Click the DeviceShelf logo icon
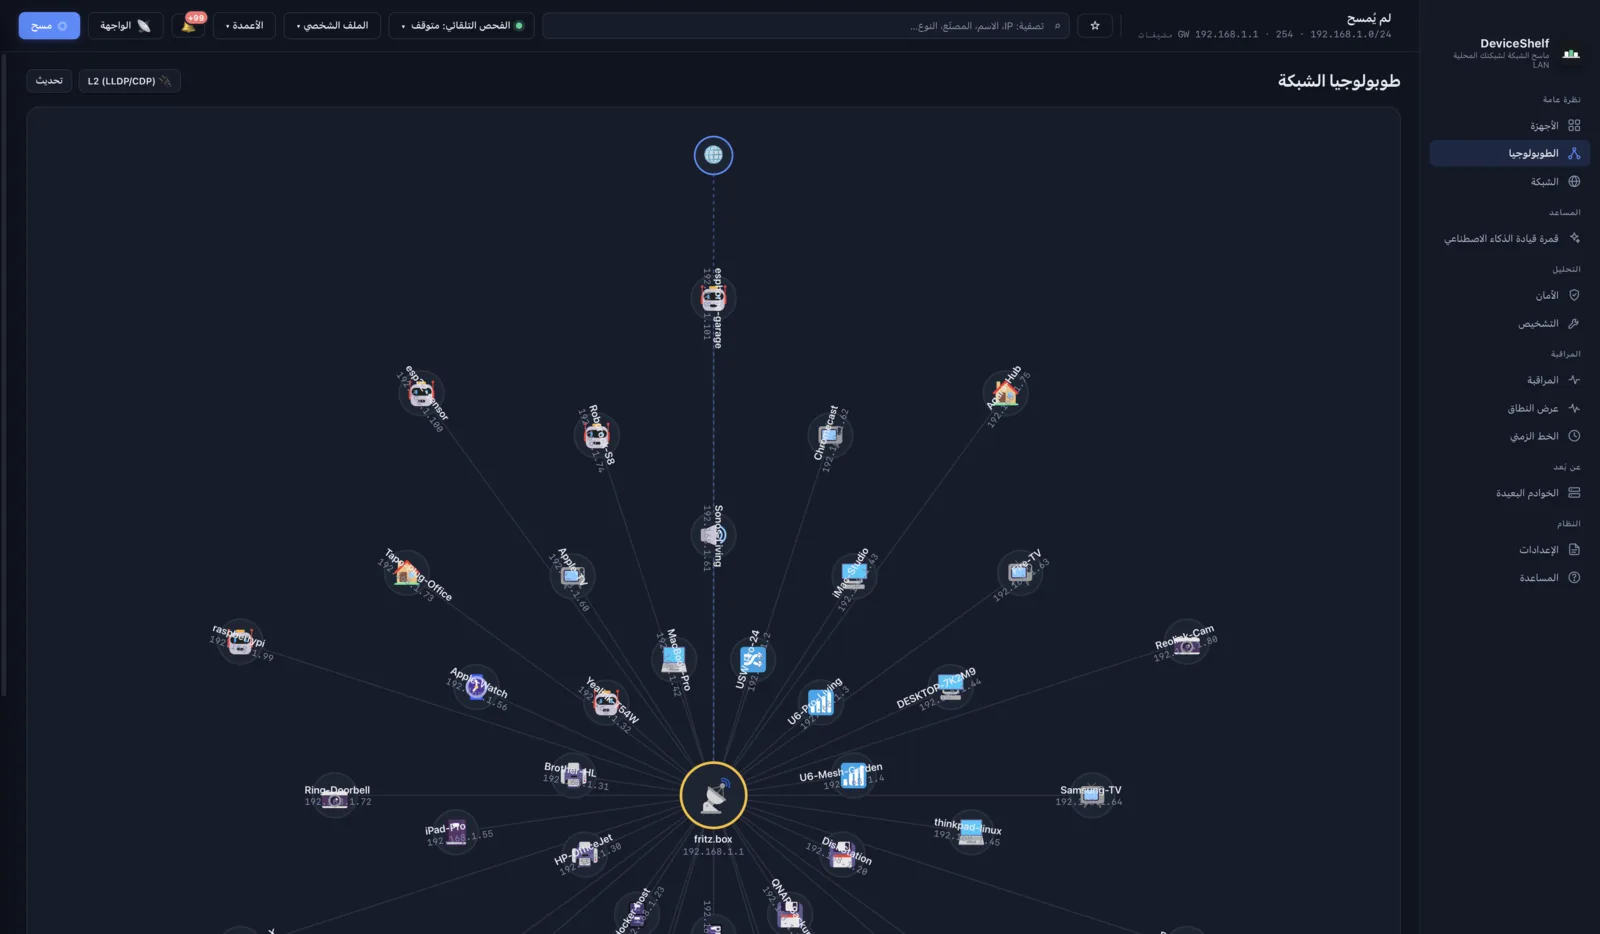Screen dimensions: 1600x934 1571,53
